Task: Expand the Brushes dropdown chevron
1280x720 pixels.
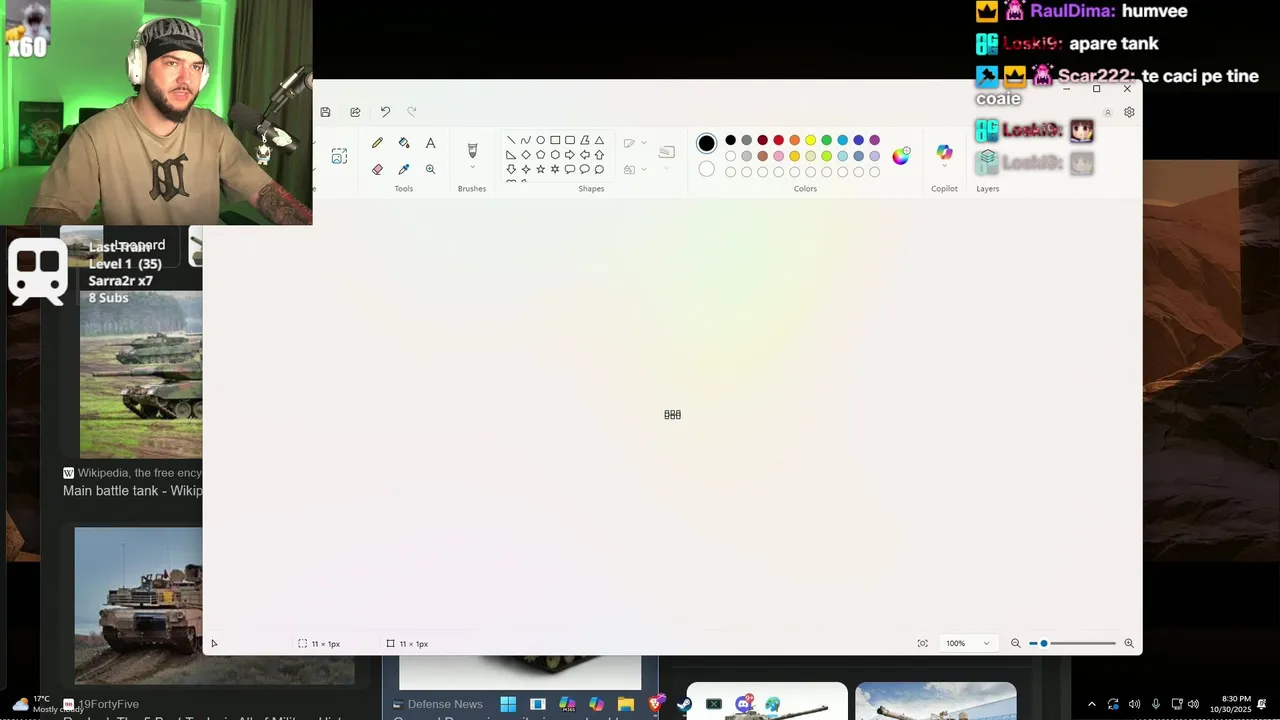Action: click(x=472, y=167)
